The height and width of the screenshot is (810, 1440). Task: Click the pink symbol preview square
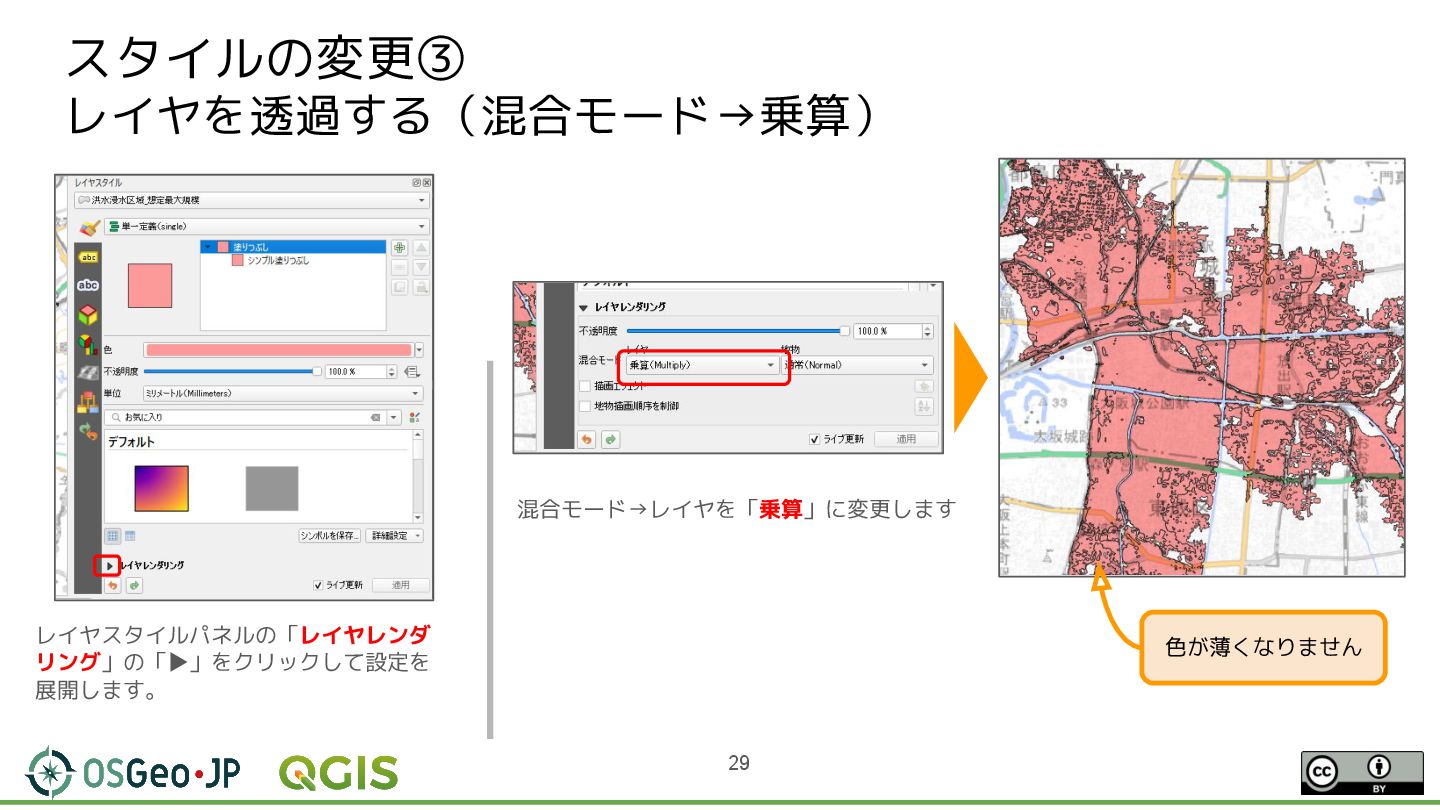(x=150, y=286)
